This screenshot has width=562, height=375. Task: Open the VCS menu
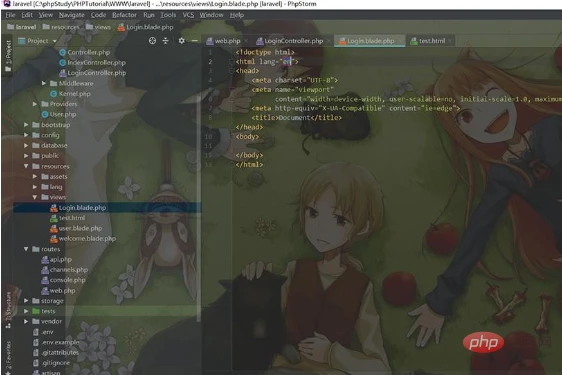point(188,15)
